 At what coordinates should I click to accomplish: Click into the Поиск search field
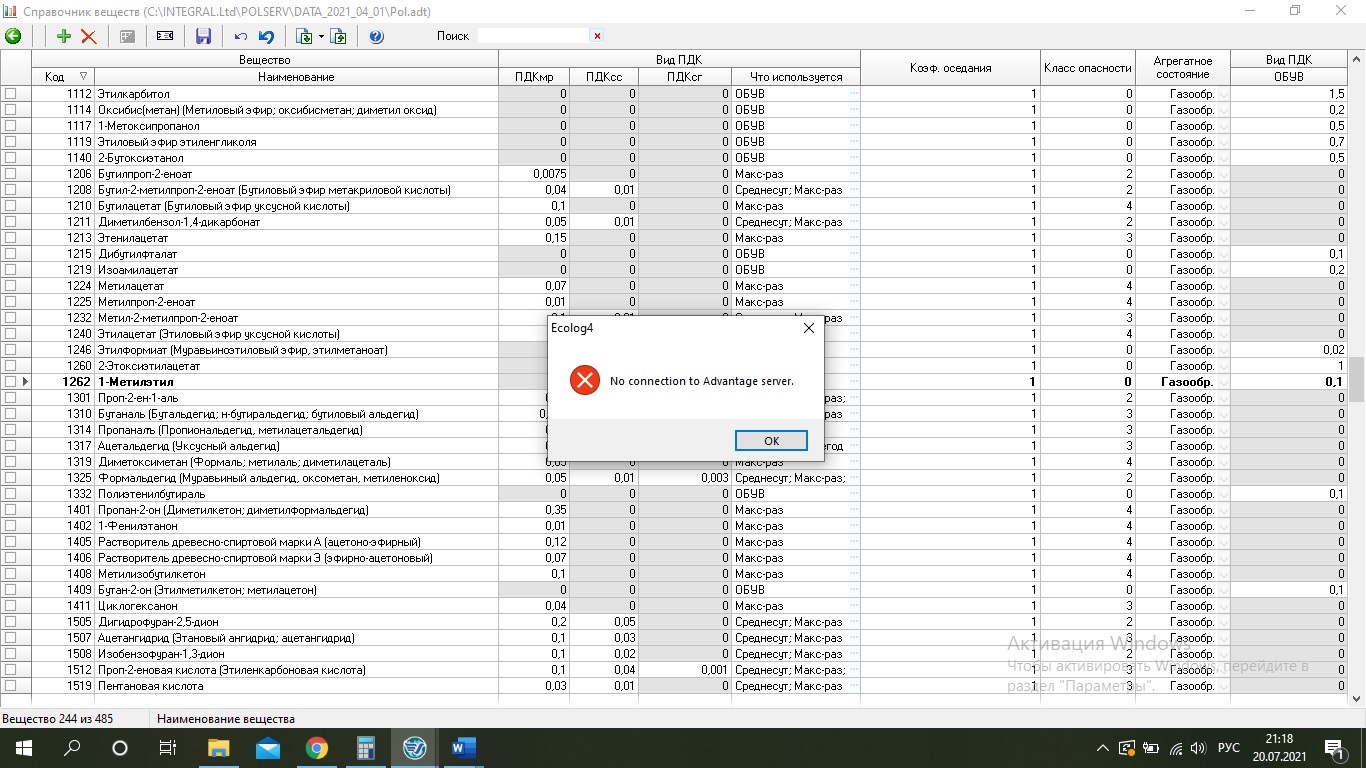533,36
